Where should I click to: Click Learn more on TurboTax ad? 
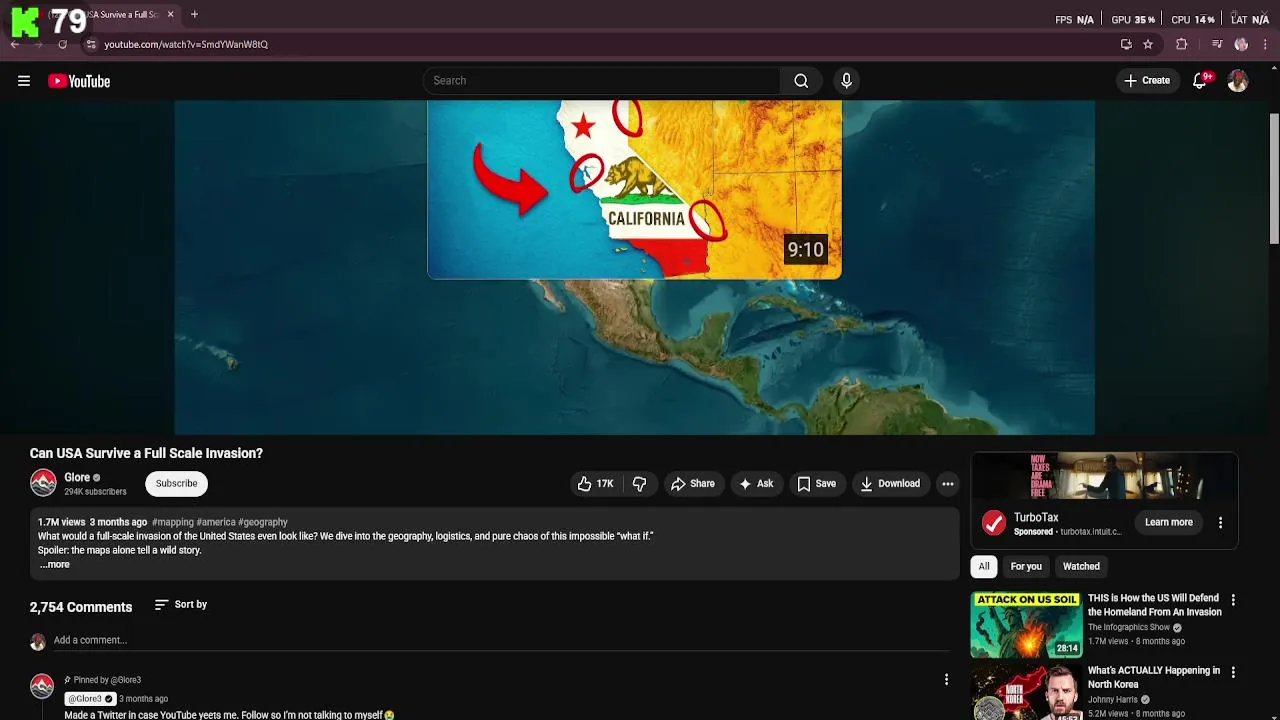tap(1168, 522)
